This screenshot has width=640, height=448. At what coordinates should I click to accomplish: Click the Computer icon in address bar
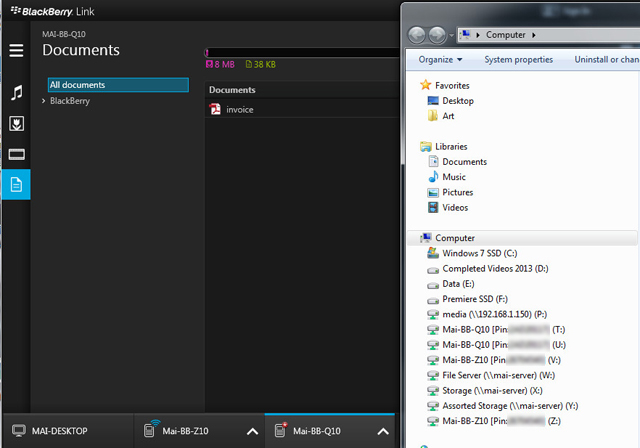465,35
